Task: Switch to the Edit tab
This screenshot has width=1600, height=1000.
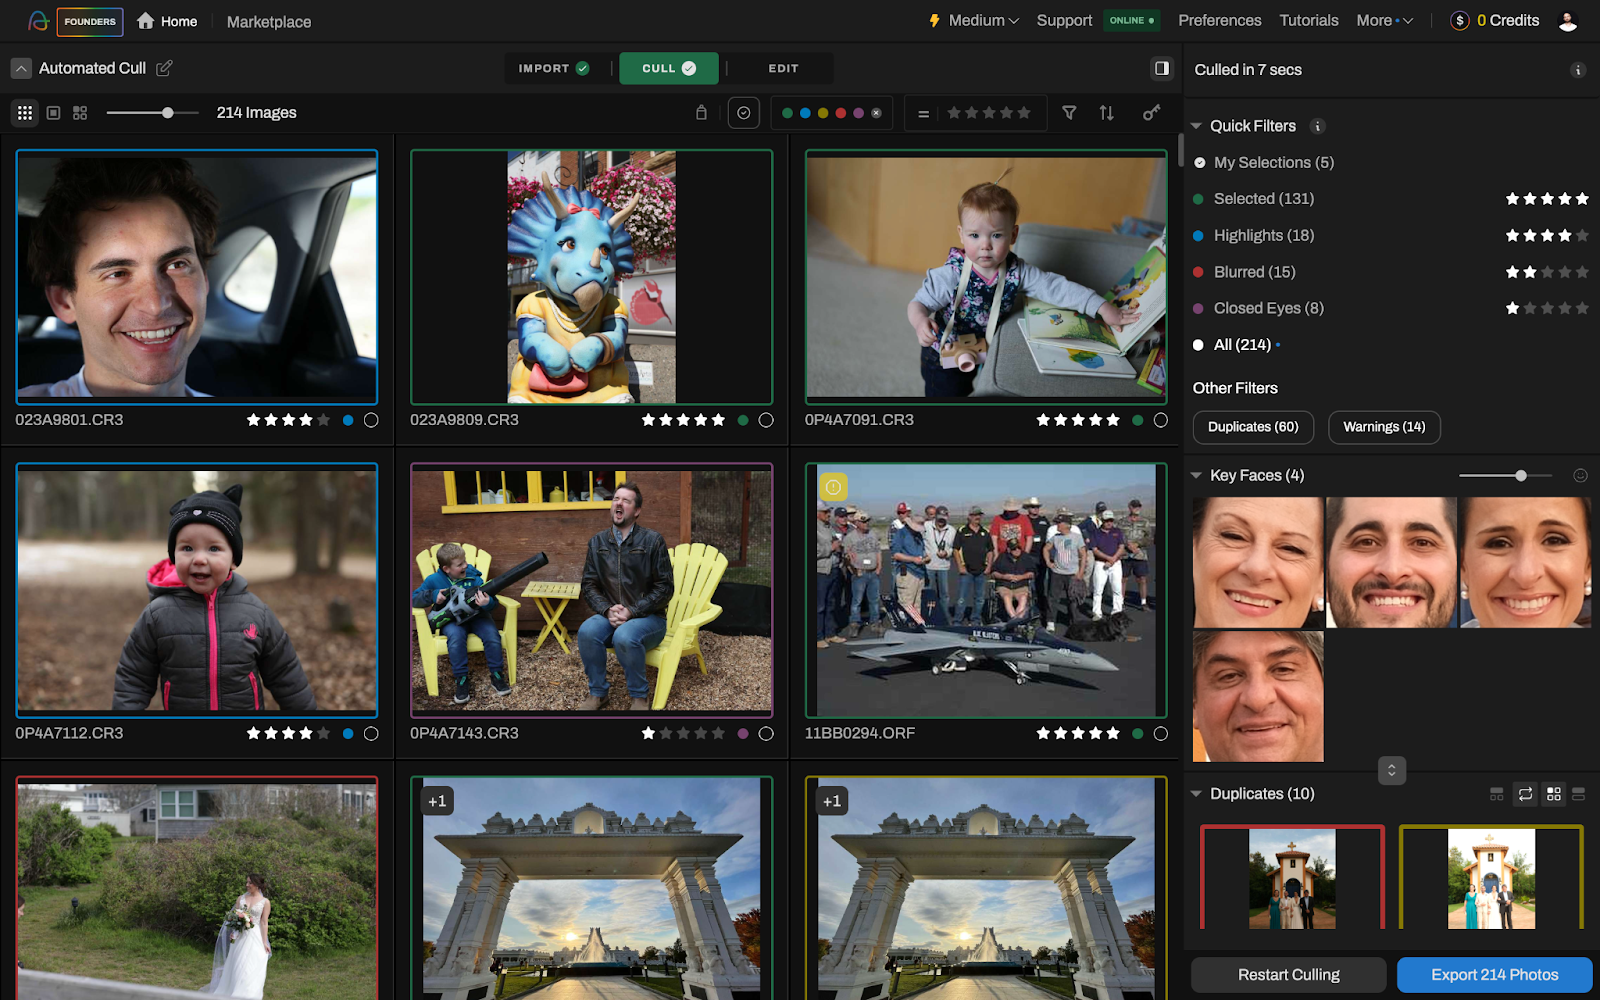Action: (x=783, y=69)
